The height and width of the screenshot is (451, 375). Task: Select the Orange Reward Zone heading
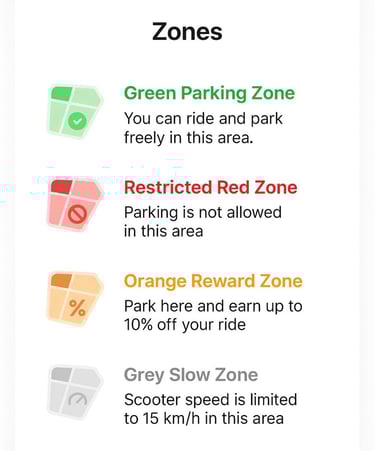click(x=213, y=281)
